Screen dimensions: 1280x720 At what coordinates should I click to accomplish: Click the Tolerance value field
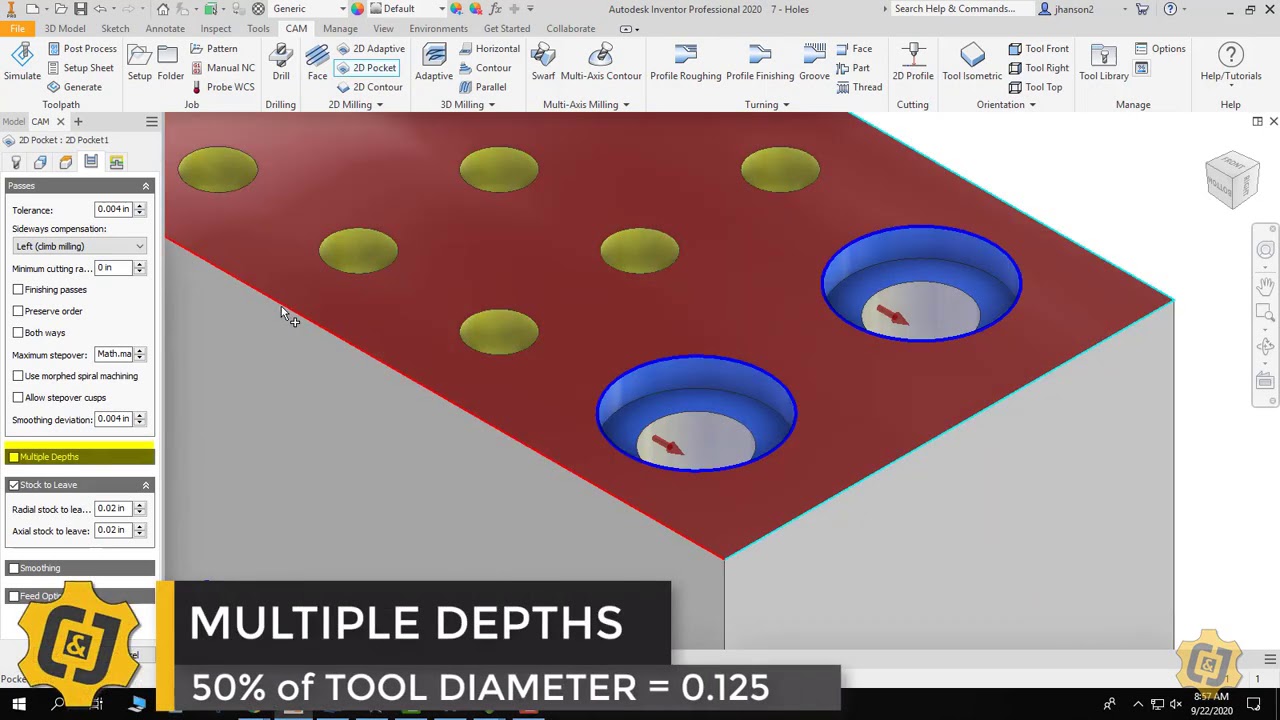coord(113,209)
